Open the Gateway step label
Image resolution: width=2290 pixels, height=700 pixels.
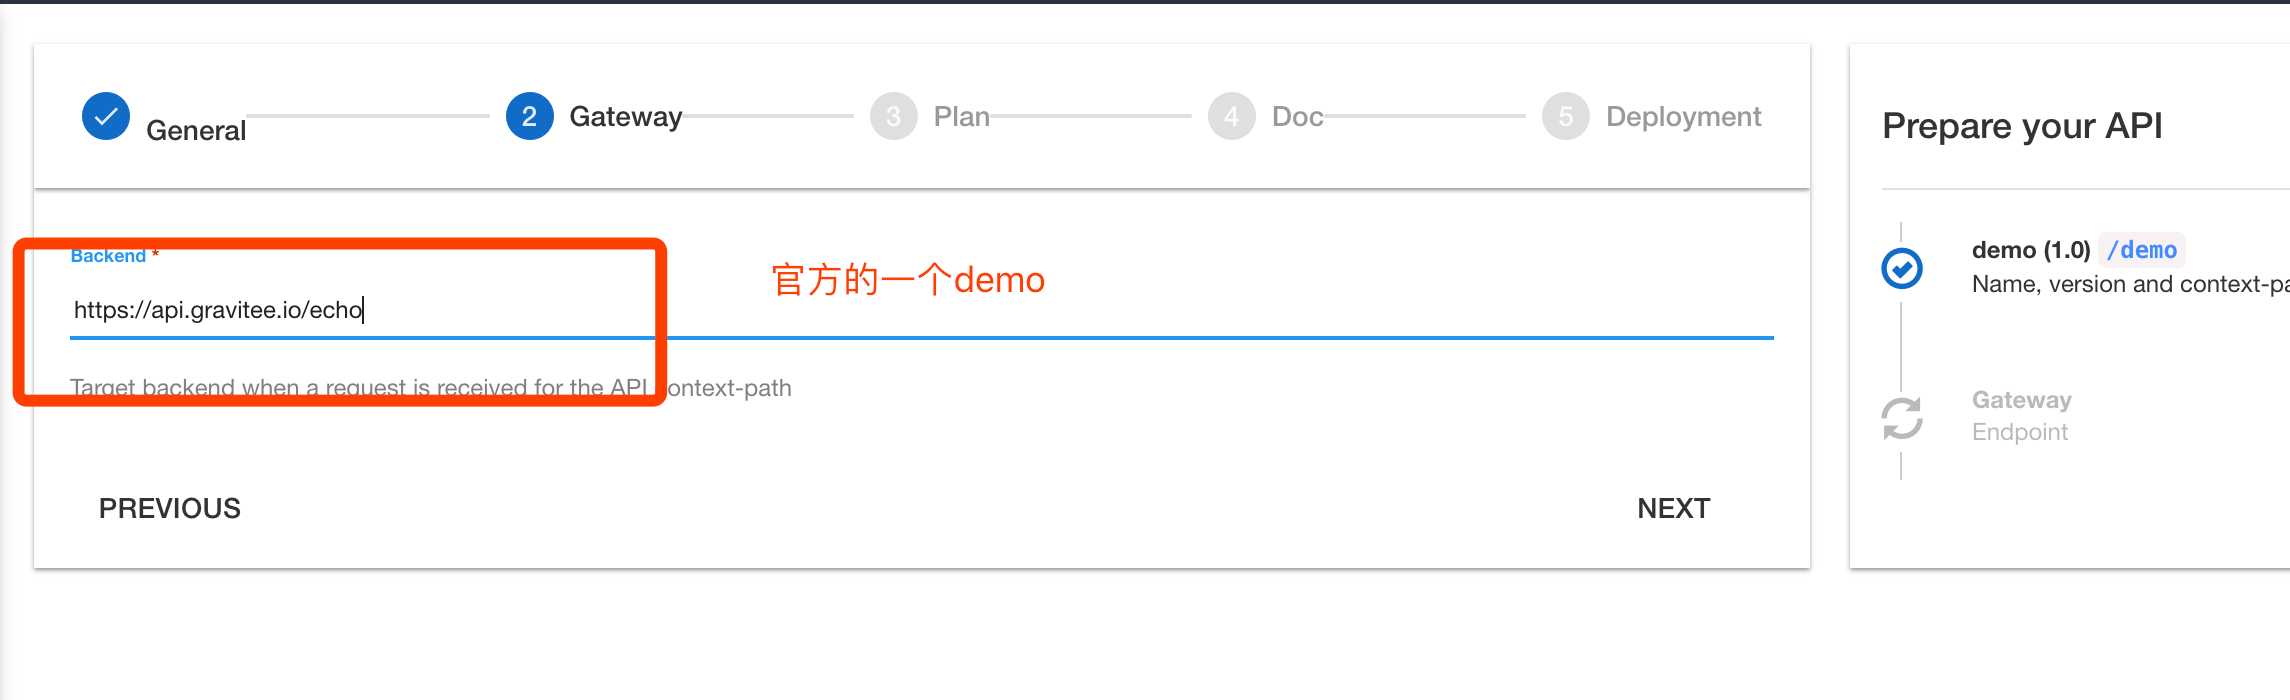click(626, 117)
